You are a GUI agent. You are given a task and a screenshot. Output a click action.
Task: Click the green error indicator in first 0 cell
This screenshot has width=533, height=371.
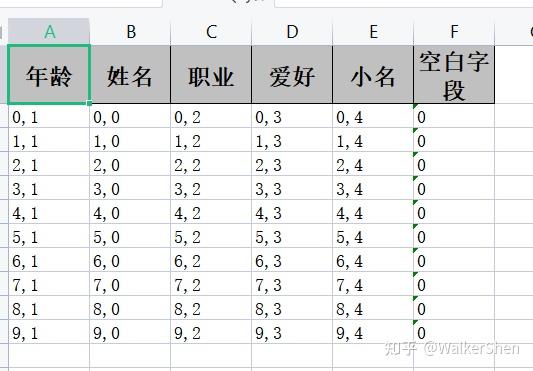click(415, 106)
